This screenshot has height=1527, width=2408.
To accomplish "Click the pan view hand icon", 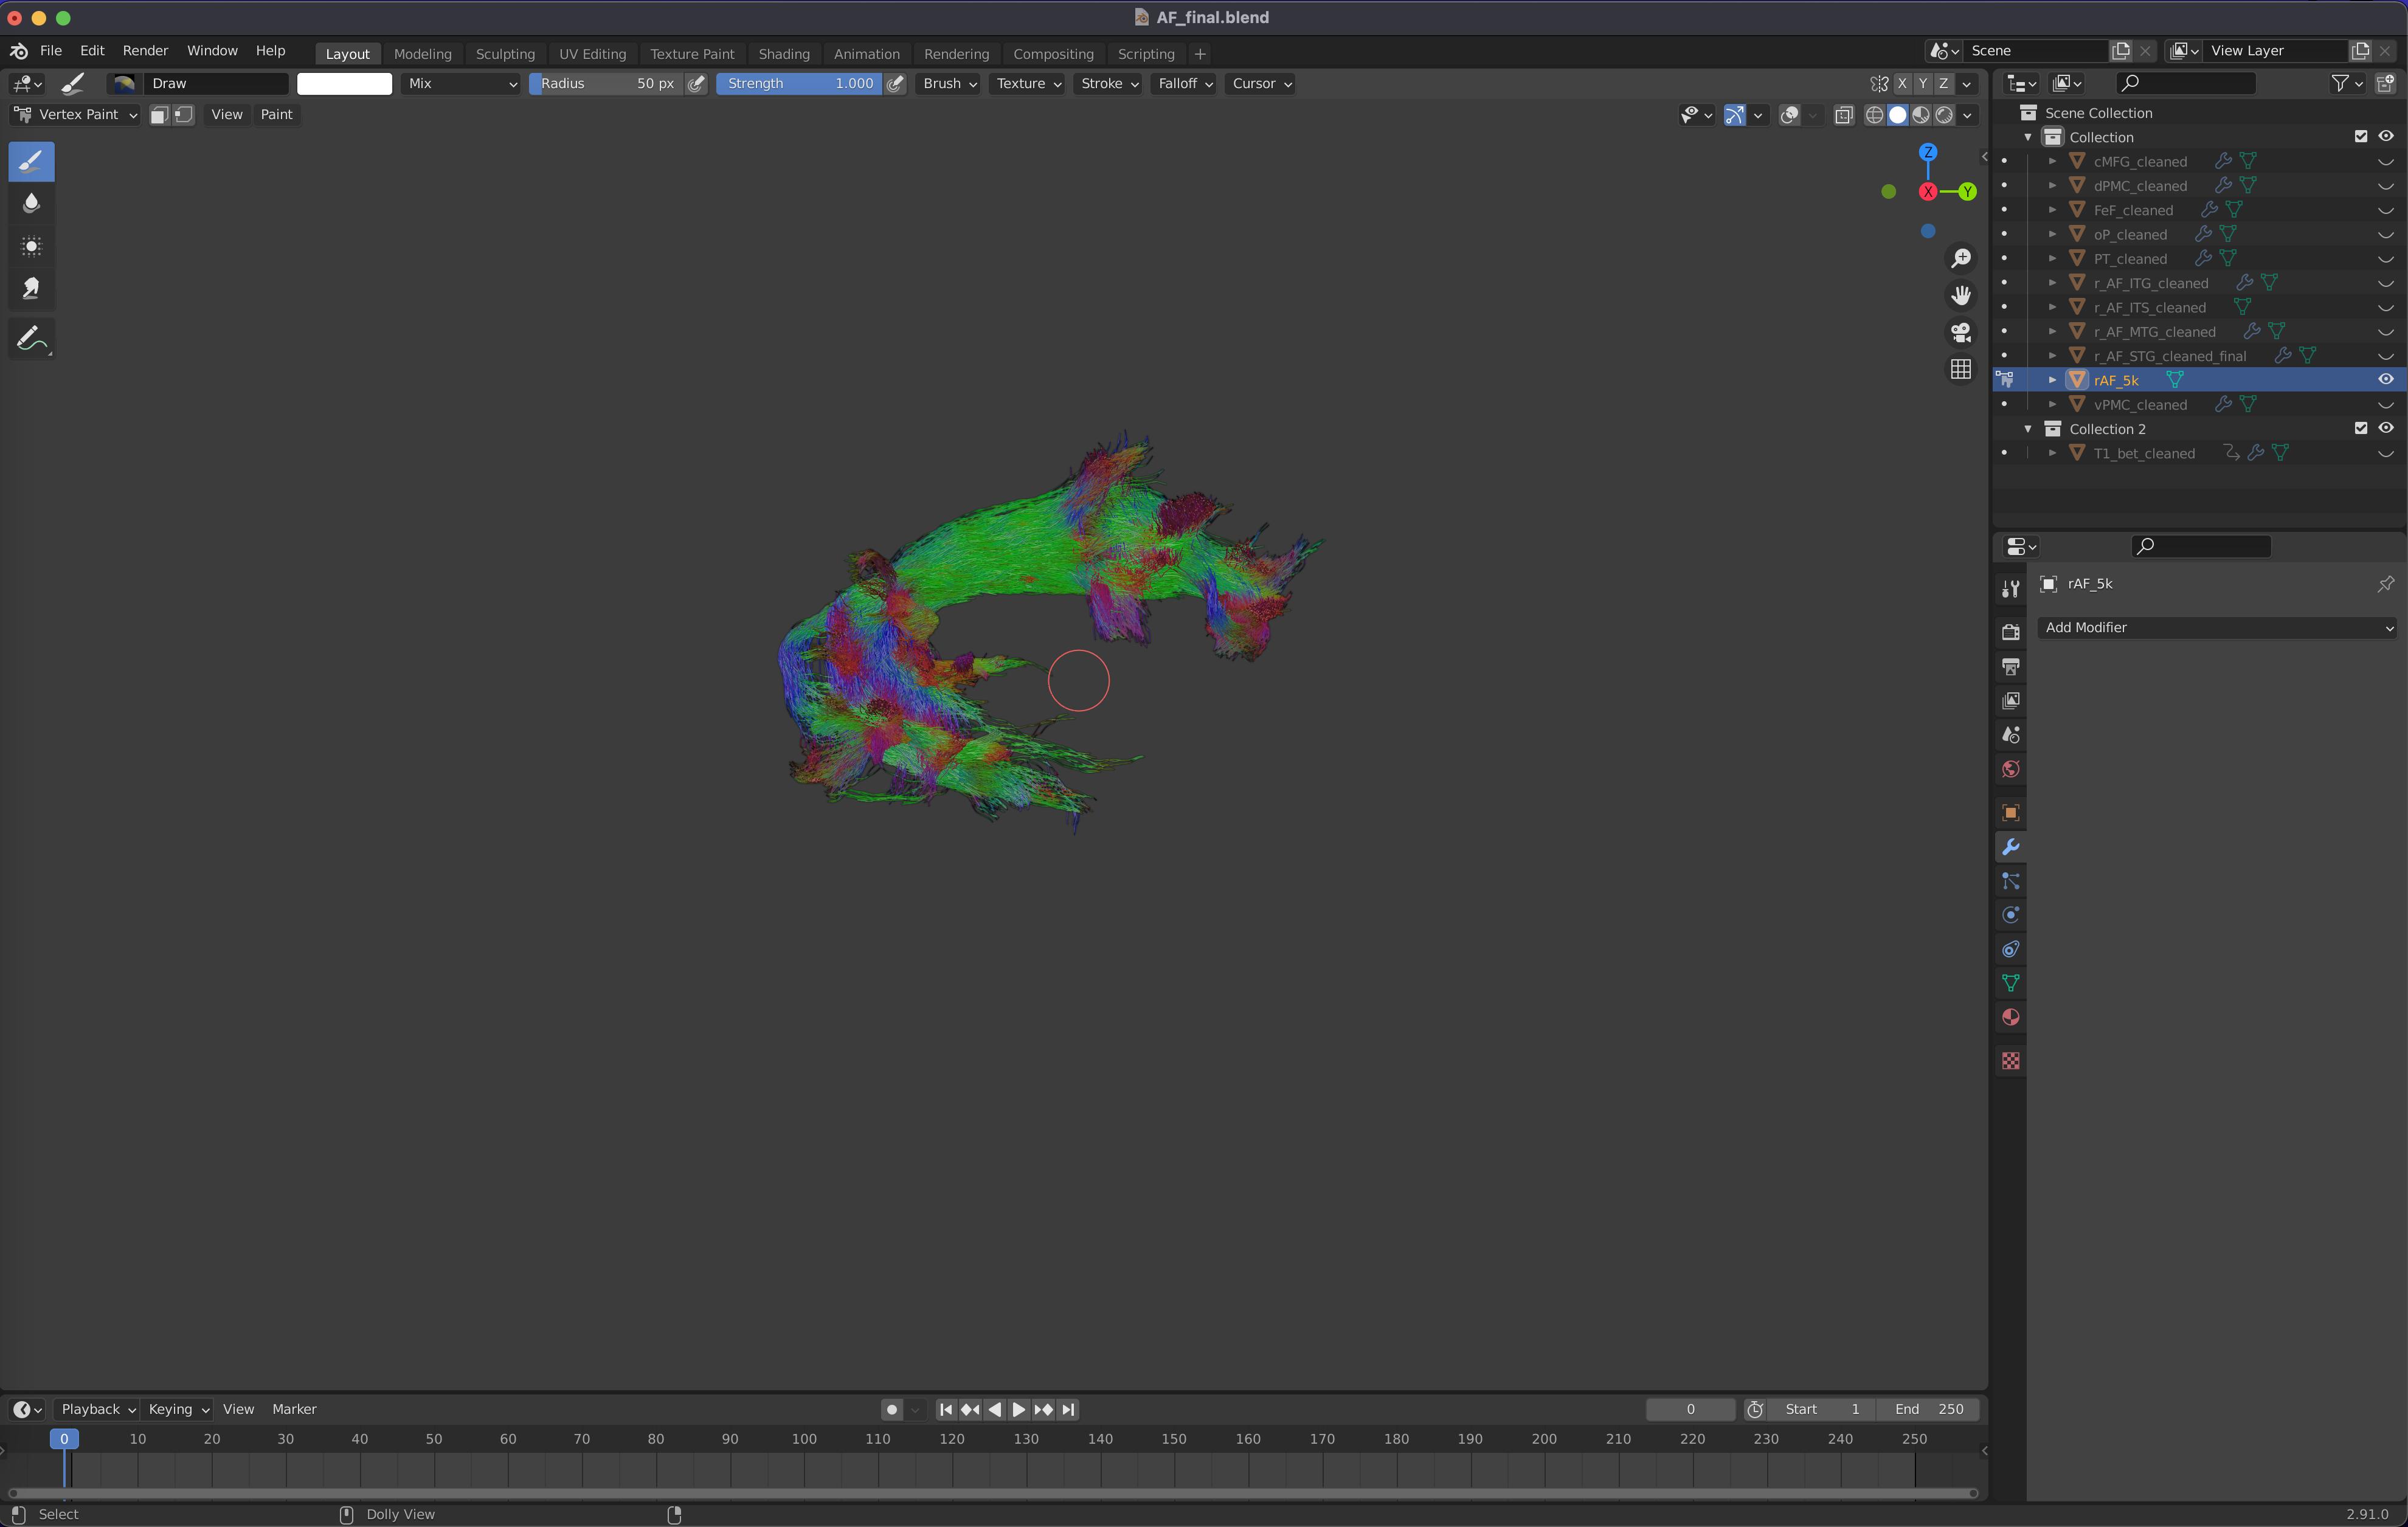I will (x=1961, y=295).
